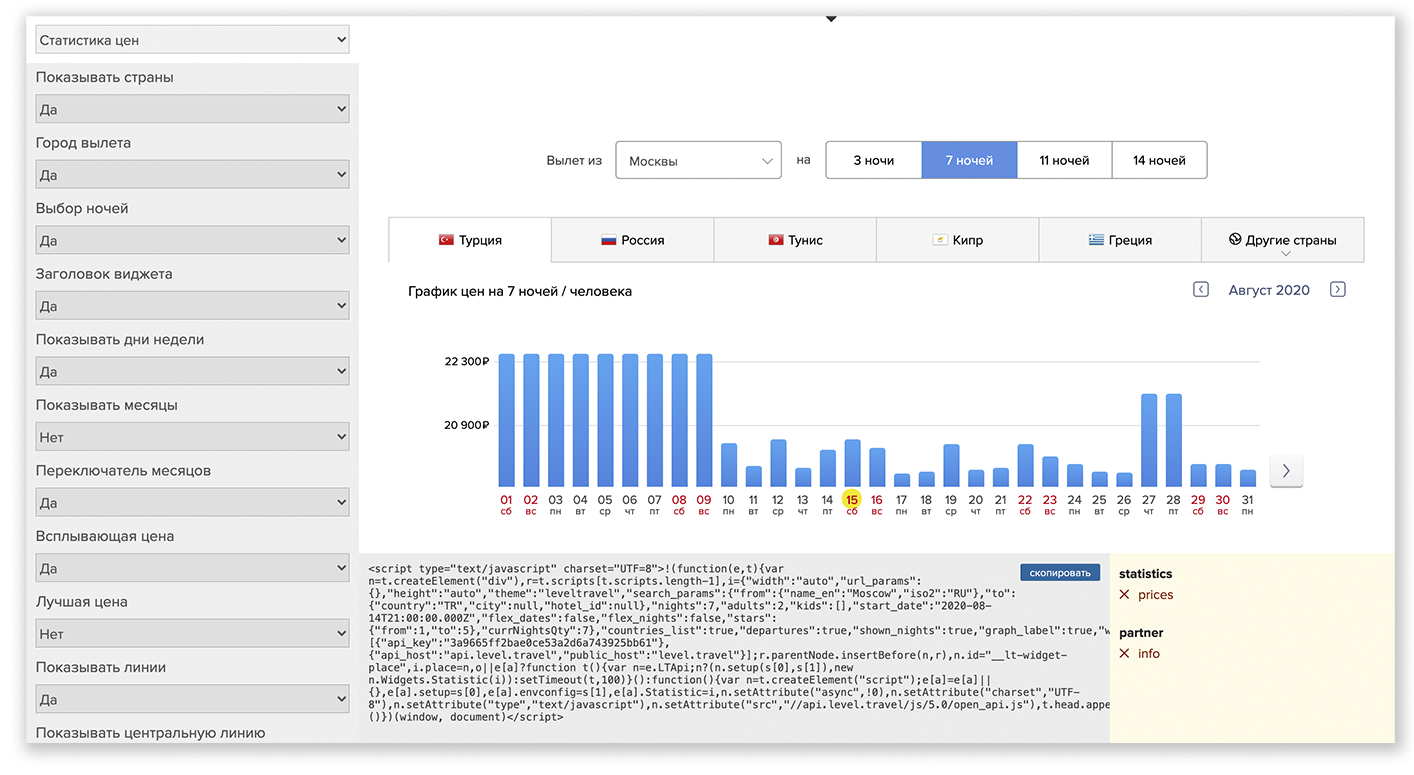Select 3 ночи duration
Screen dimensions: 1414x775
pyautogui.click(x=873, y=160)
